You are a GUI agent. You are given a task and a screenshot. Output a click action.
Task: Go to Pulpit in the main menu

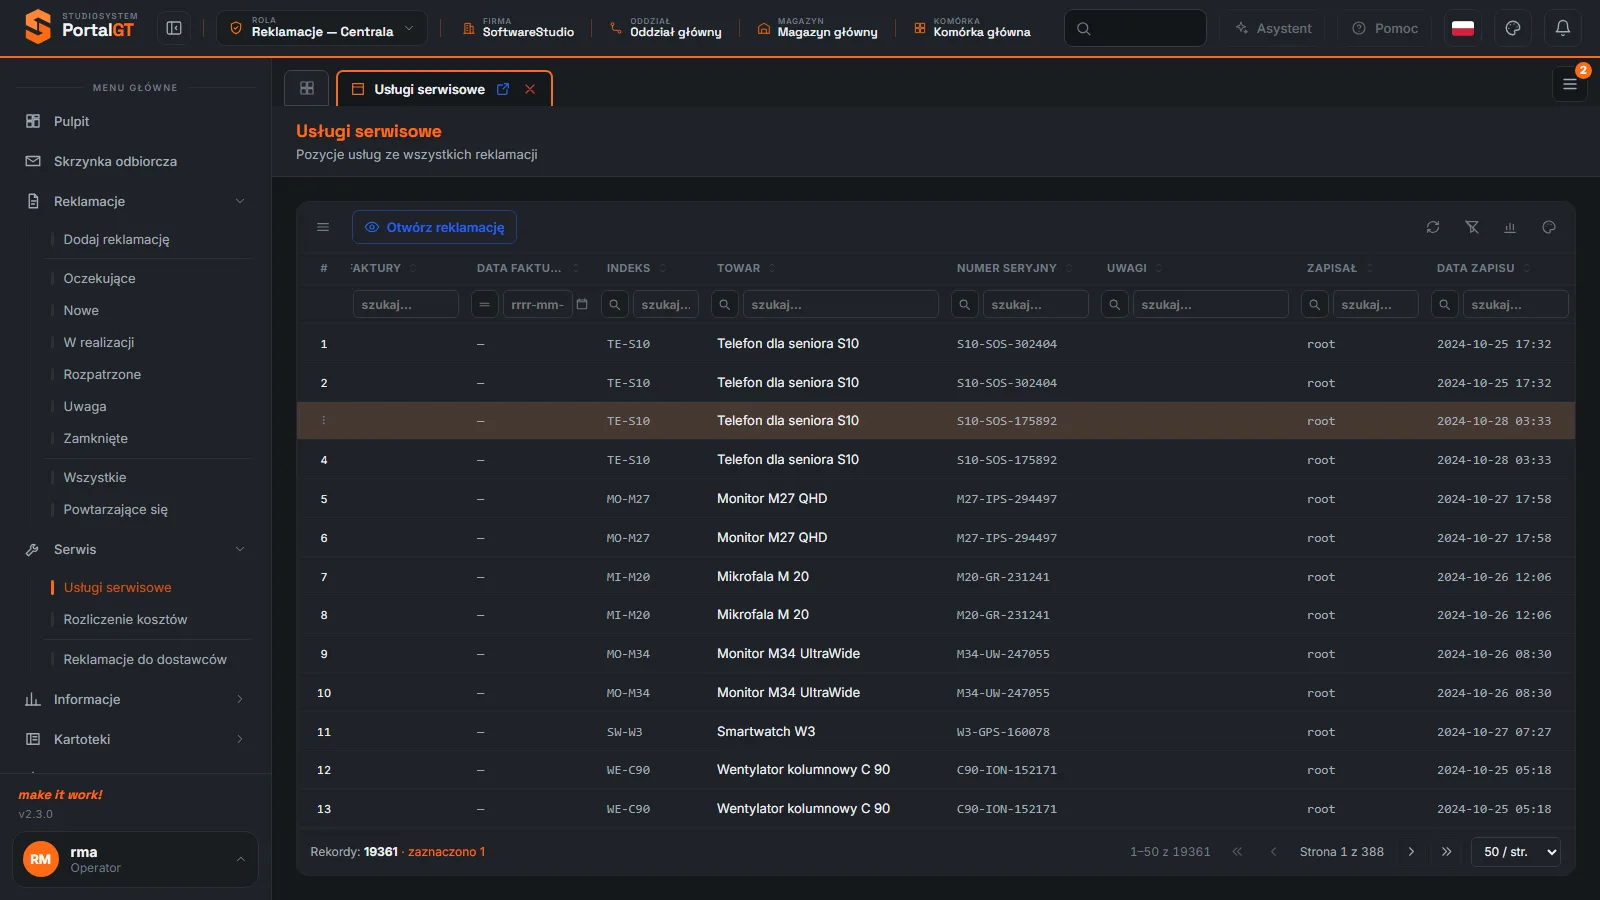71,121
